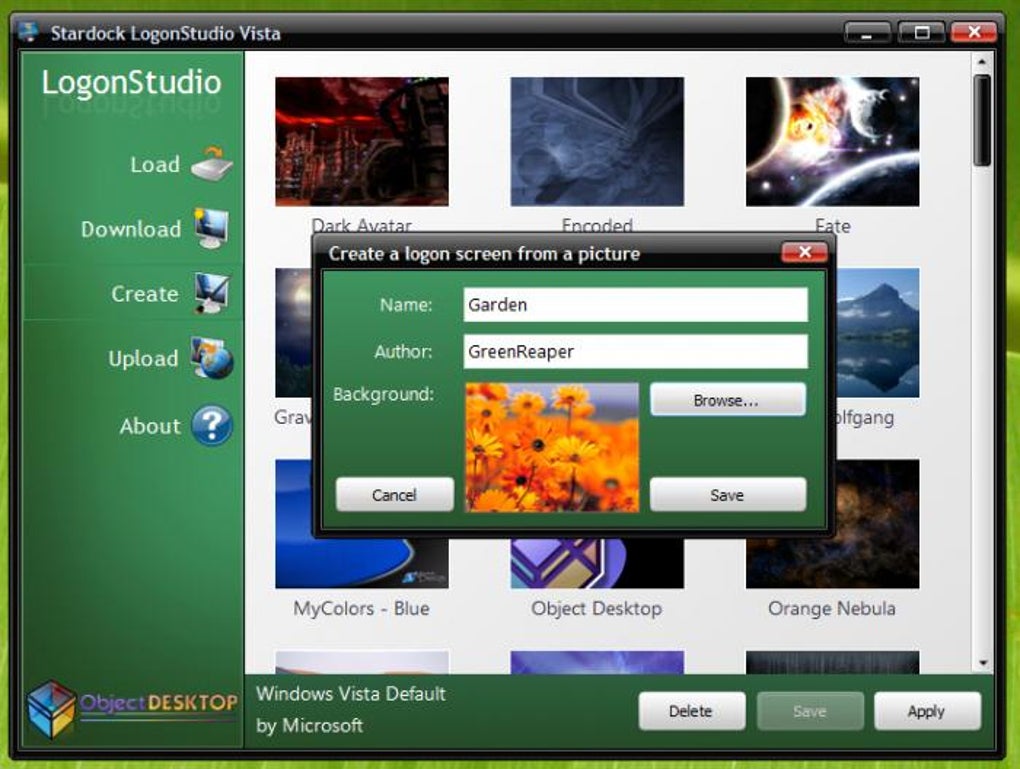The height and width of the screenshot is (769, 1020).
Task: Click the LogonStudio title bar app icon
Action: tap(29, 32)
